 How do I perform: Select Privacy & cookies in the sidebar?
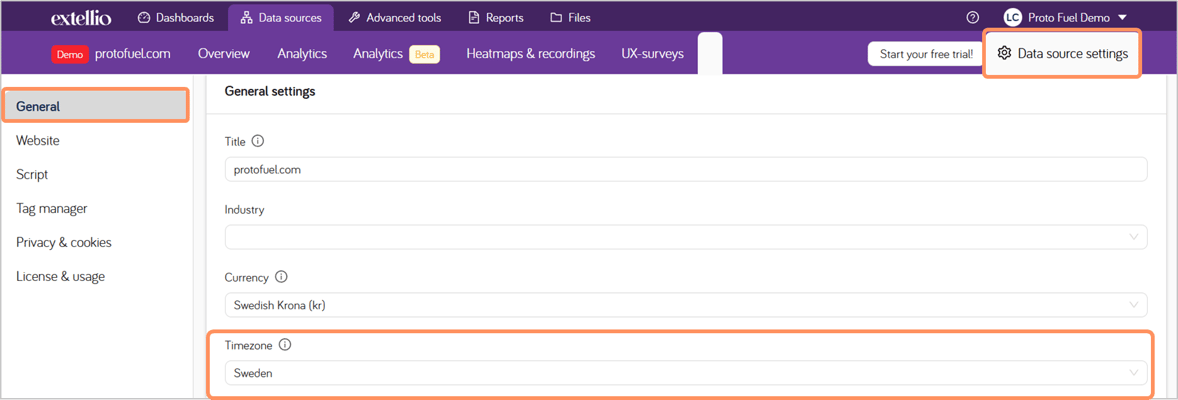pyautogui.click(x=64, y=243)
